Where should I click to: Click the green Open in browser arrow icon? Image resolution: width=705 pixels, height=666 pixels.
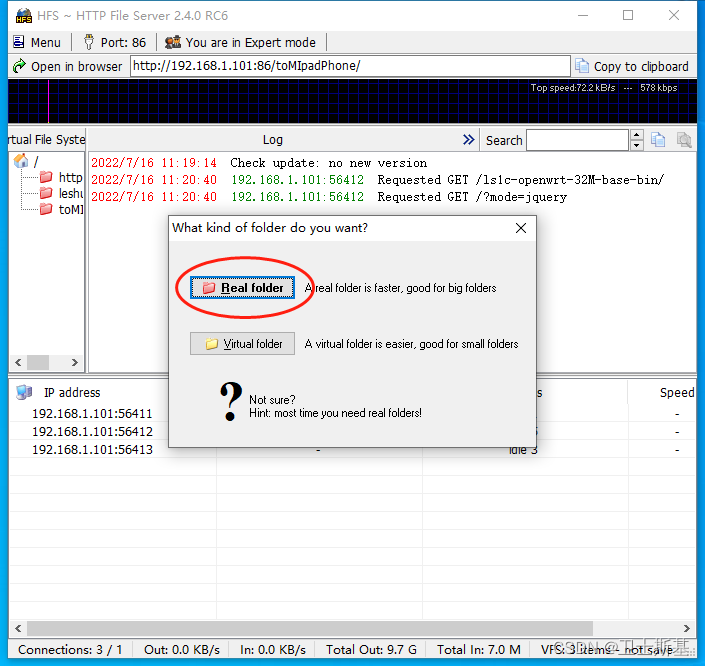19,67
